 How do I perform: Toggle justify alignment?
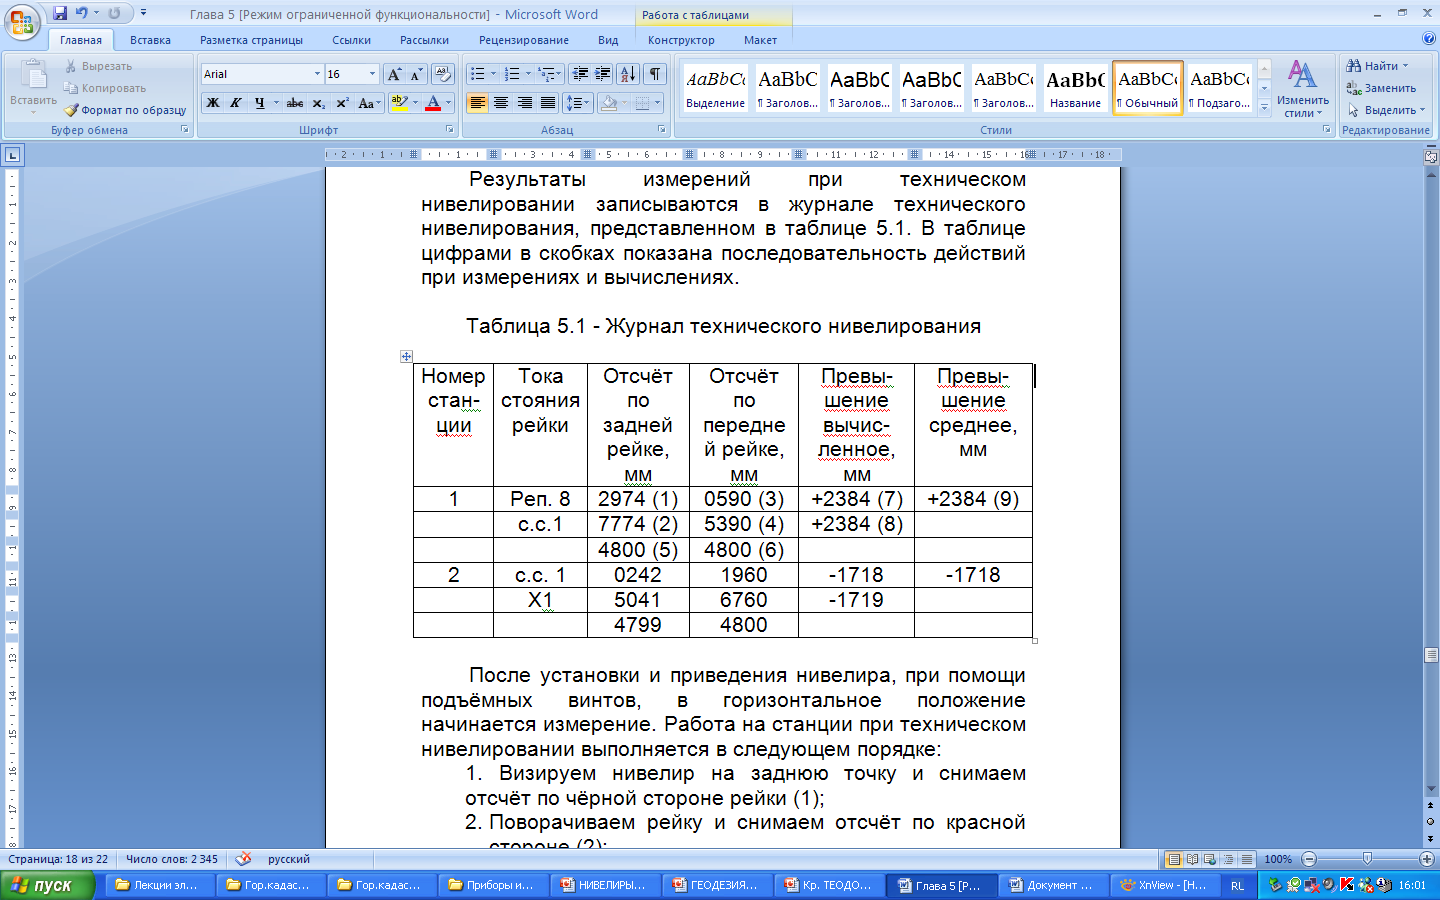coord(548,103)
